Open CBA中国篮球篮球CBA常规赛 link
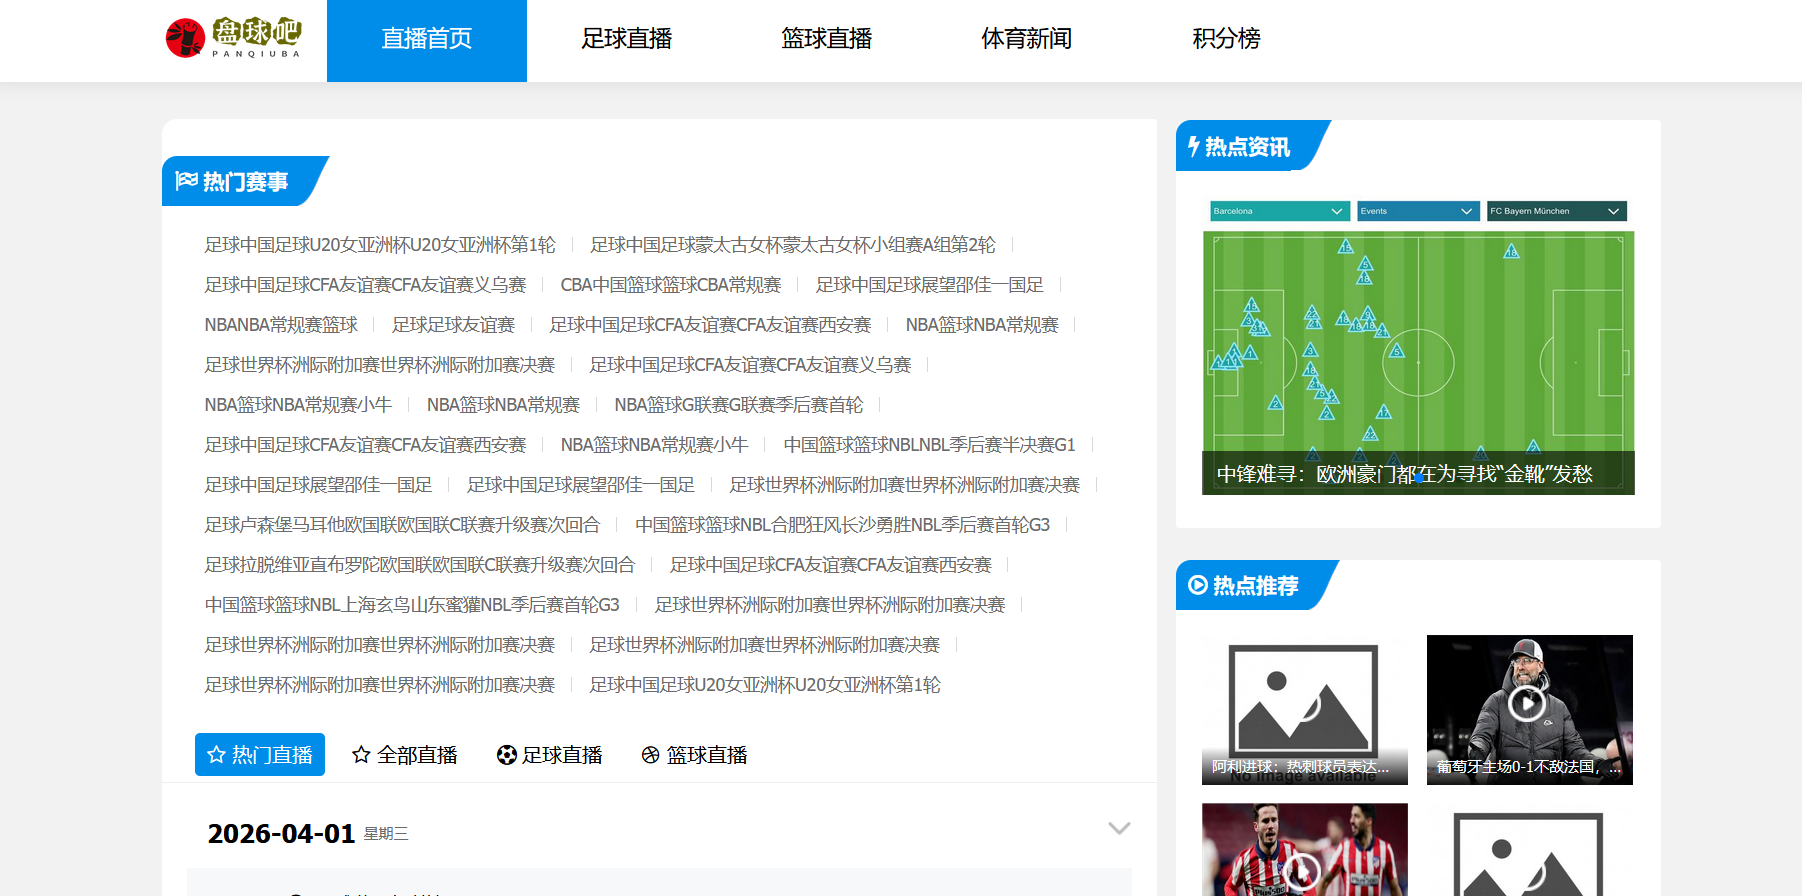This screenshot has width=1802, height=896. 671,285
